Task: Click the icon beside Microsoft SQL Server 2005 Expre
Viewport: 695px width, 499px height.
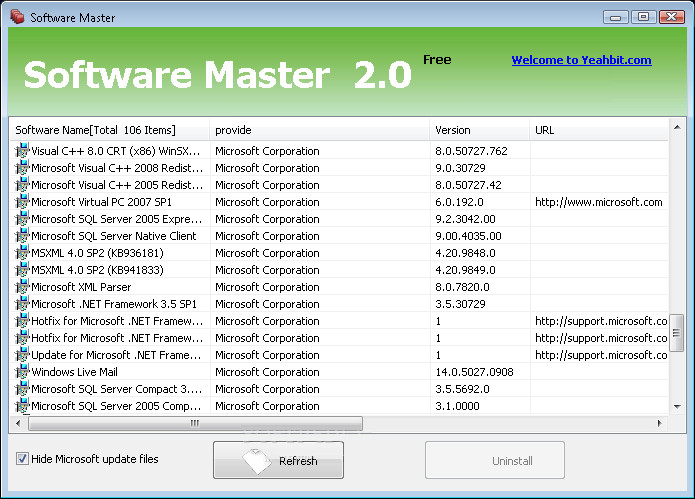Action: [22, 219]
